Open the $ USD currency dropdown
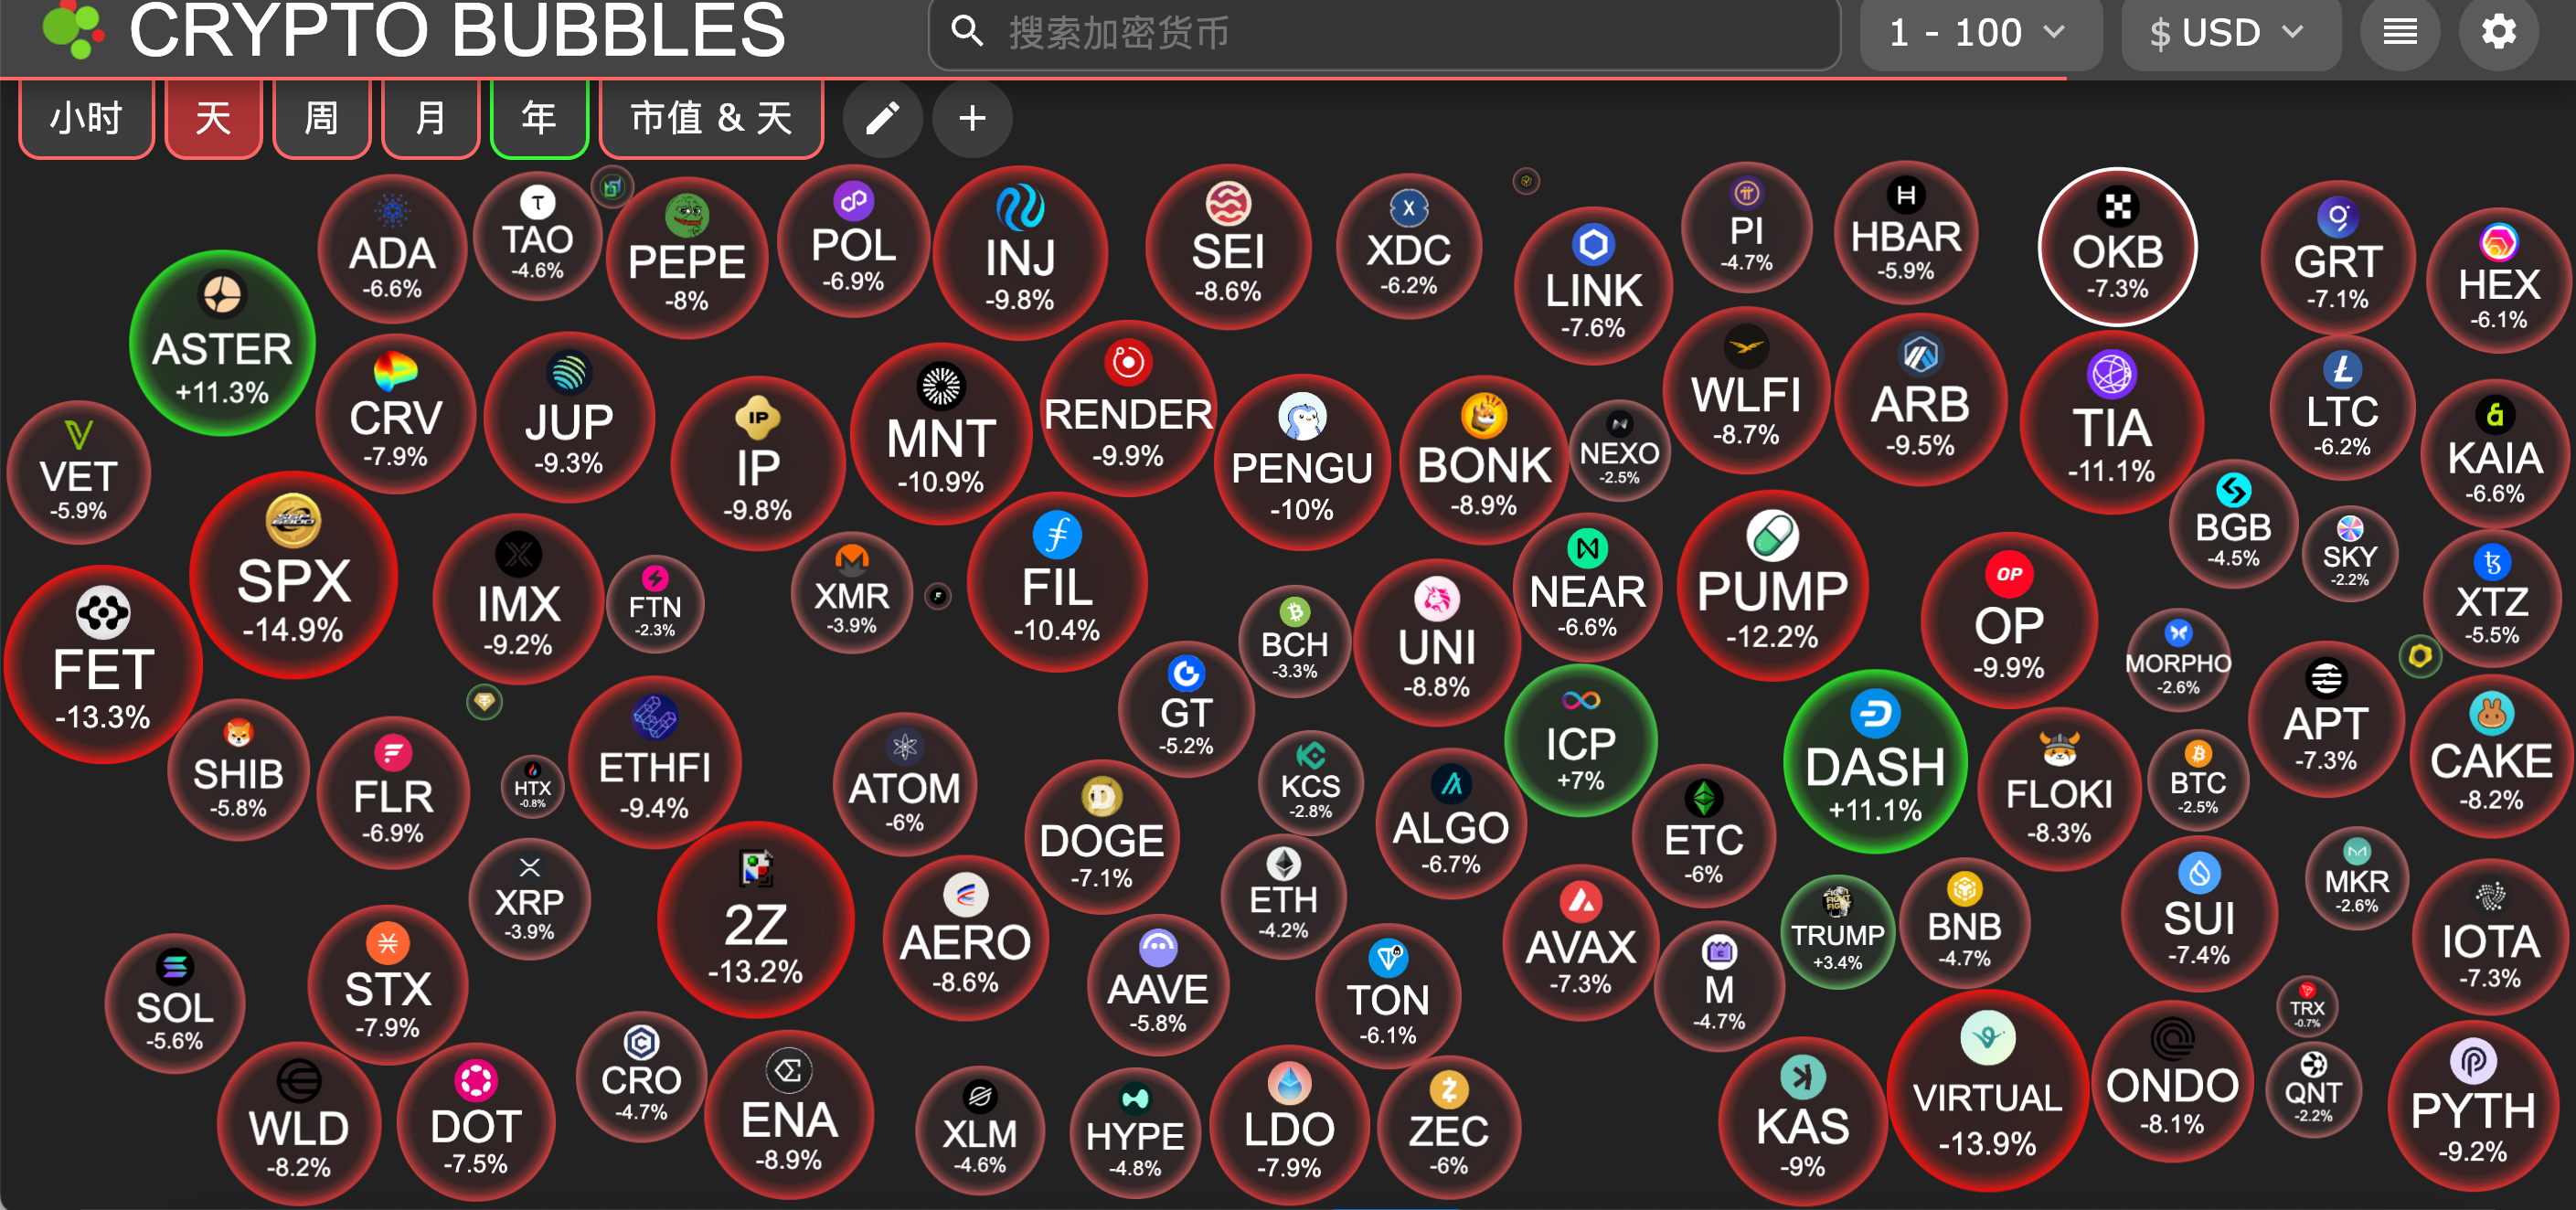The image size is (2576, 1210). 2228,33
